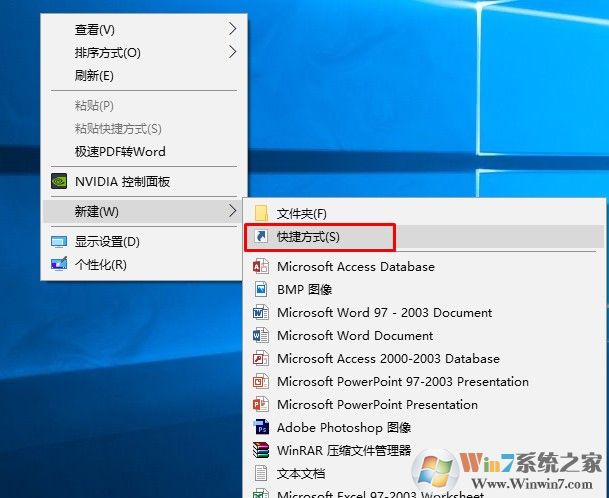Click the yellow folder icon in submenu
This screenshot has width=609, height=498.
[x=261, y=213]
